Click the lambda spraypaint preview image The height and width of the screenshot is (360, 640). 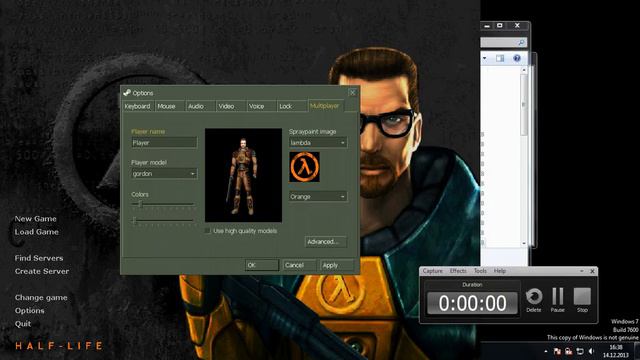click(x=304, y=167)
